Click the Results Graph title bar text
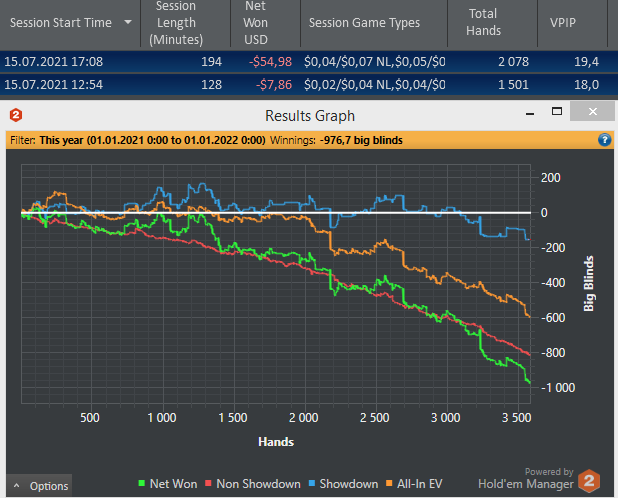 click(310, 116)
